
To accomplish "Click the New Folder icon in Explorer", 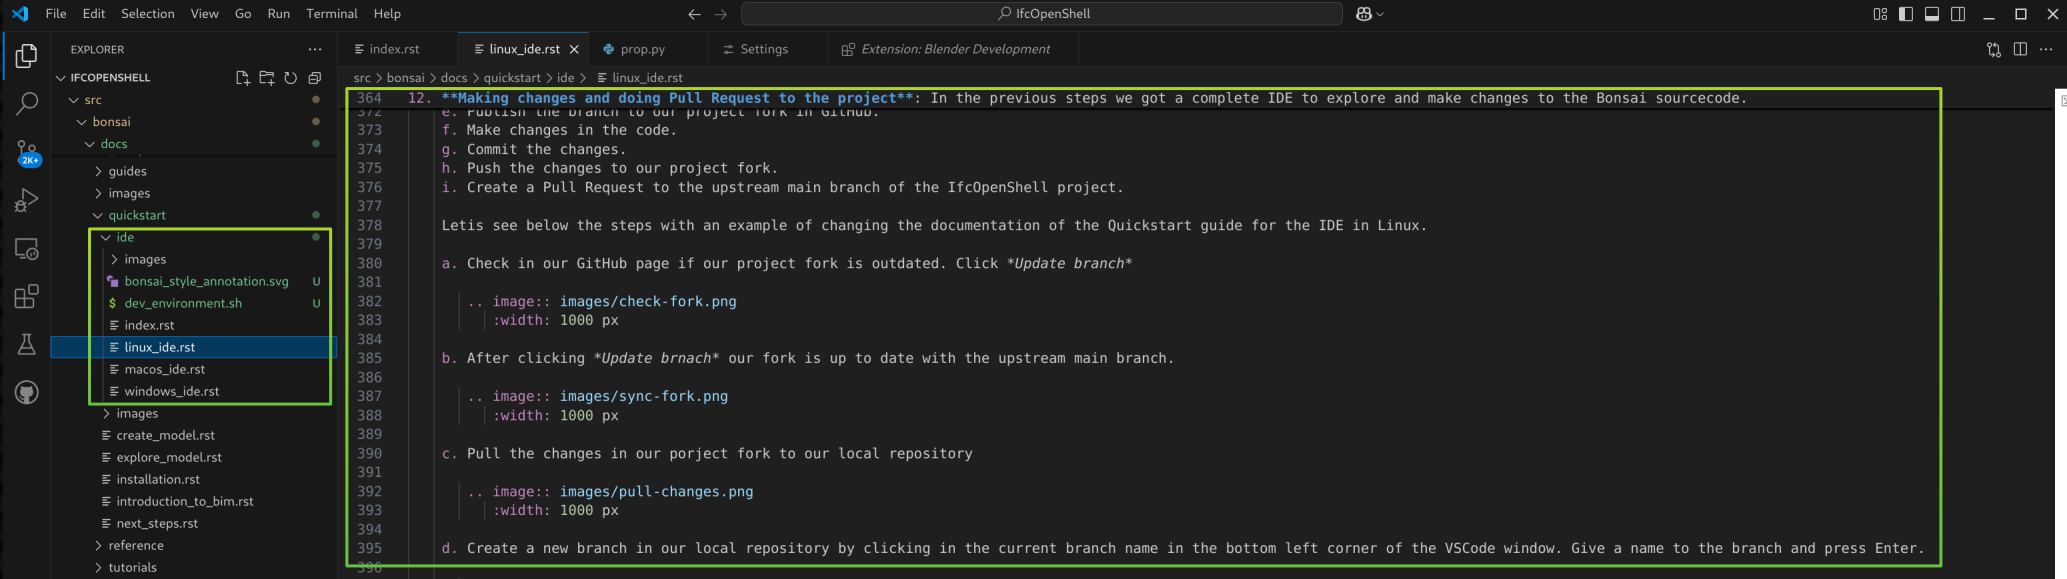I will tap(266, 78).
